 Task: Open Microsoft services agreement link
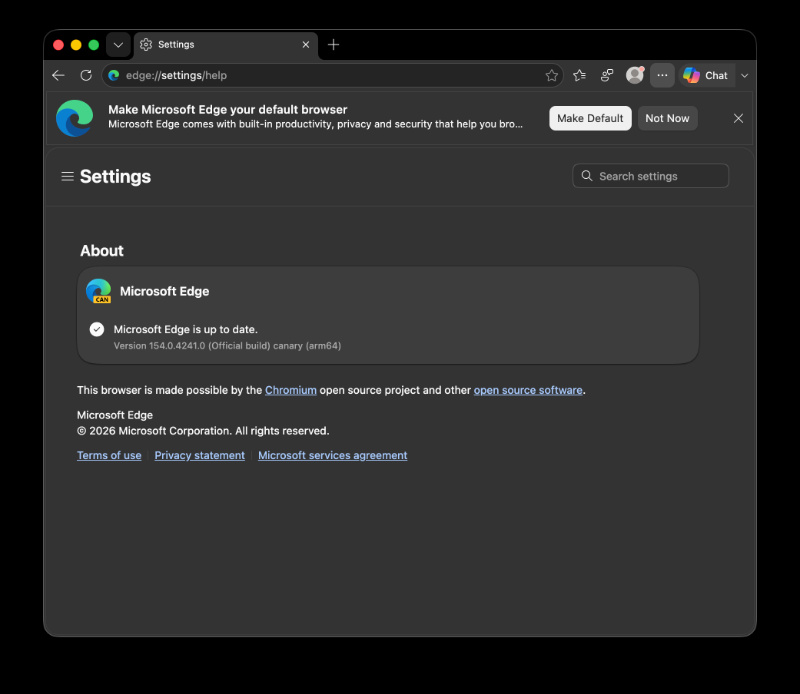click(x=333, y=455)
